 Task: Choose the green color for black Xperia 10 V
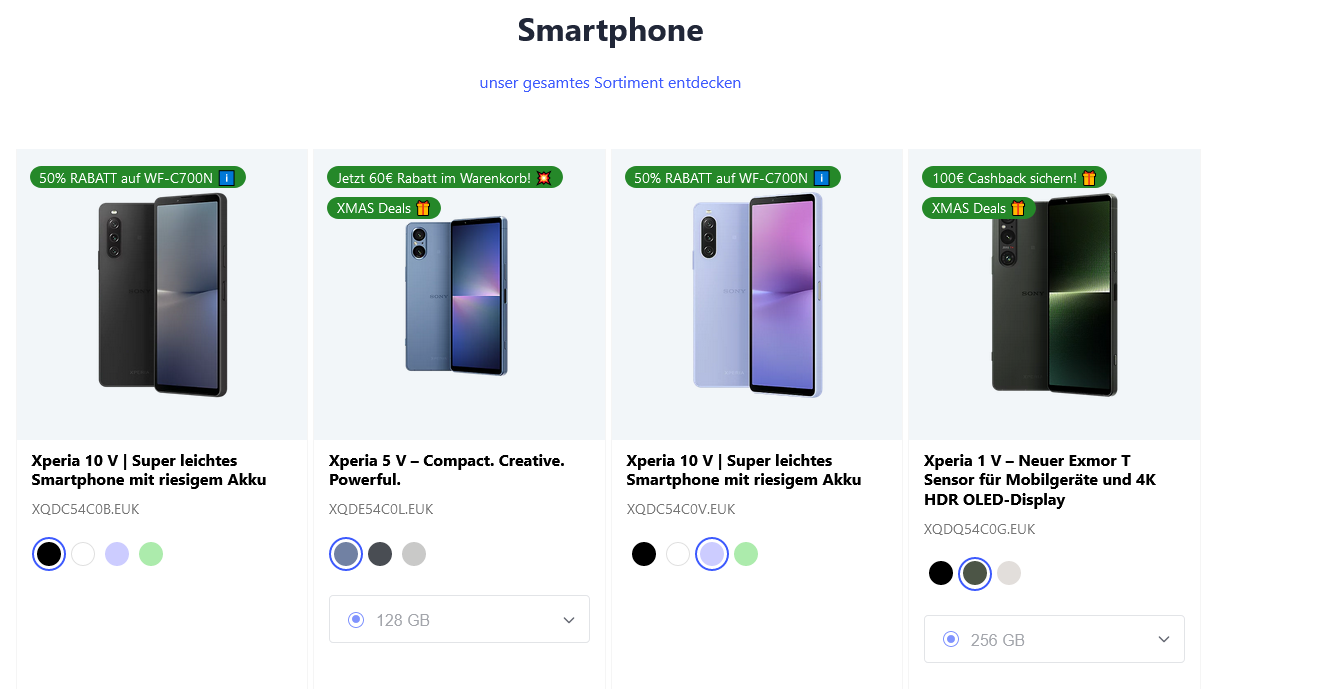[x=151, y=554]
